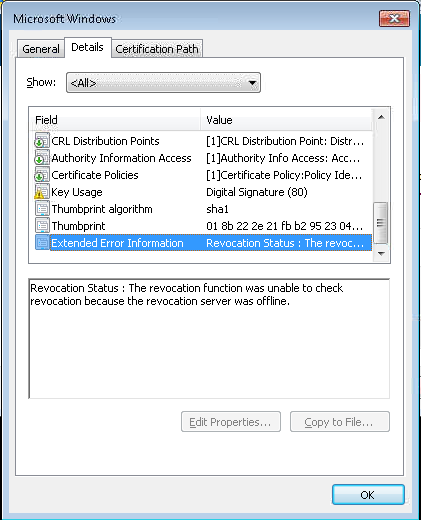Click the Copy to File button
Viewport: 421px width, 520px height.
click(x=340, y=422)
